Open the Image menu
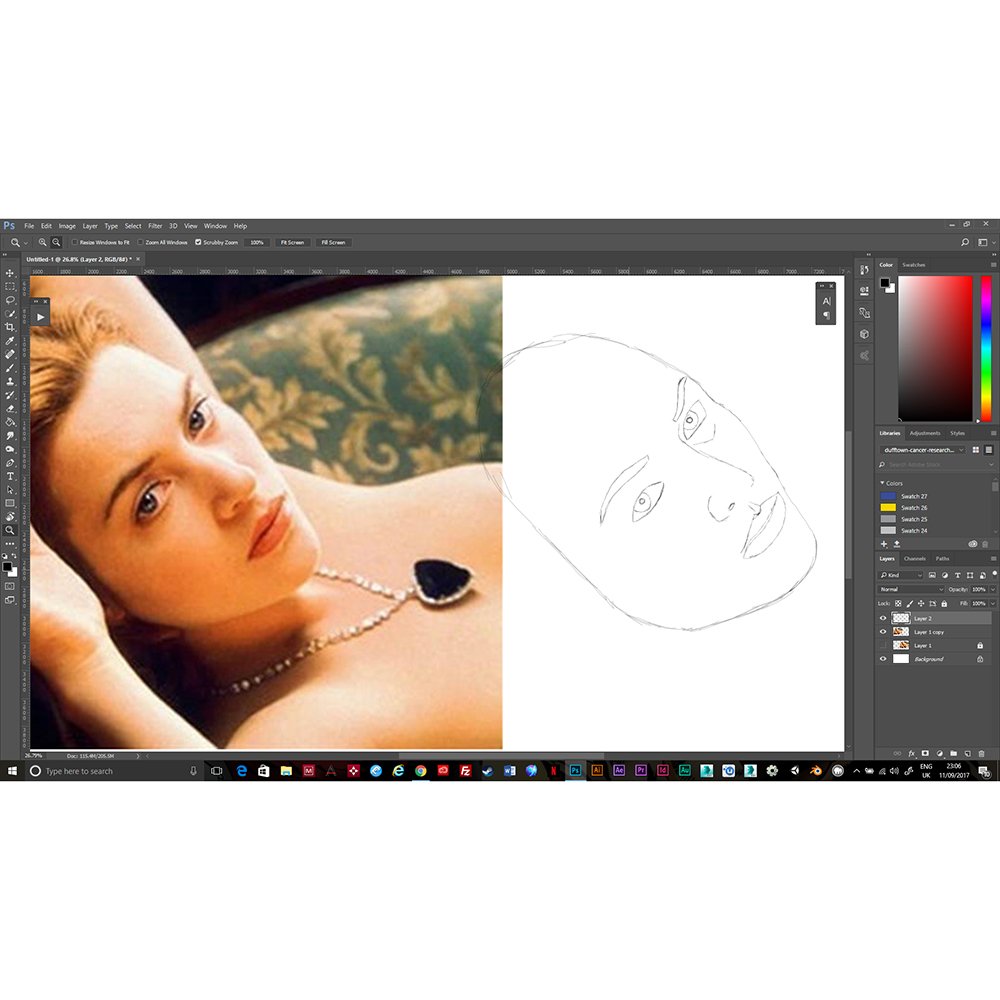The image size is (1000, 1000). tap(67, 226)
